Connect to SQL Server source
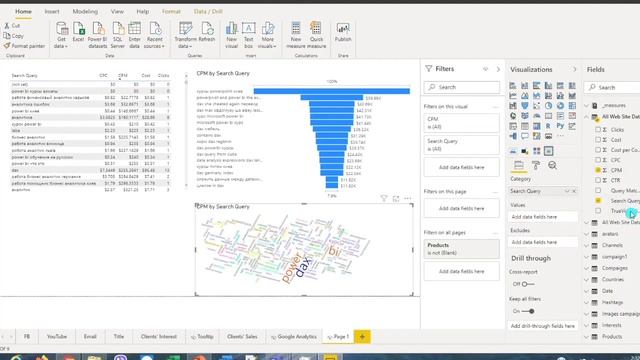The height and width of the screenshot is (360, 640). (x=118, y=35)
